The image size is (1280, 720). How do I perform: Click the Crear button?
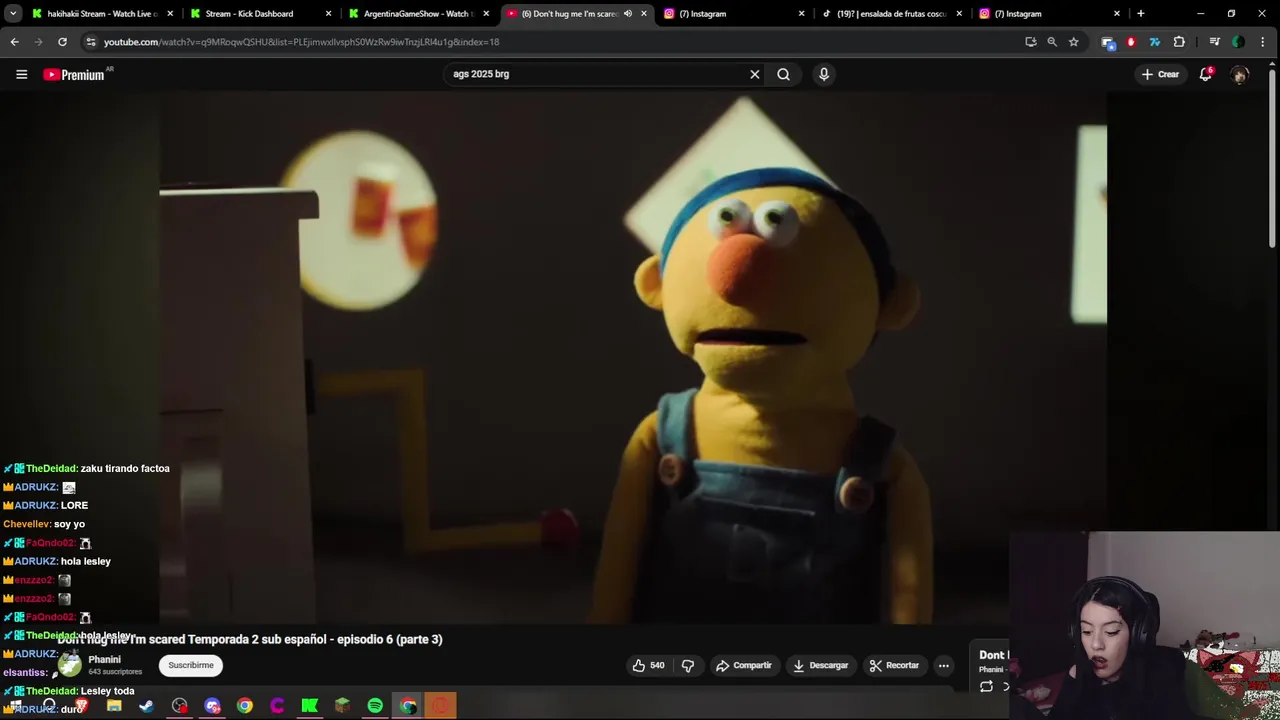click(x=1161, y=74)
